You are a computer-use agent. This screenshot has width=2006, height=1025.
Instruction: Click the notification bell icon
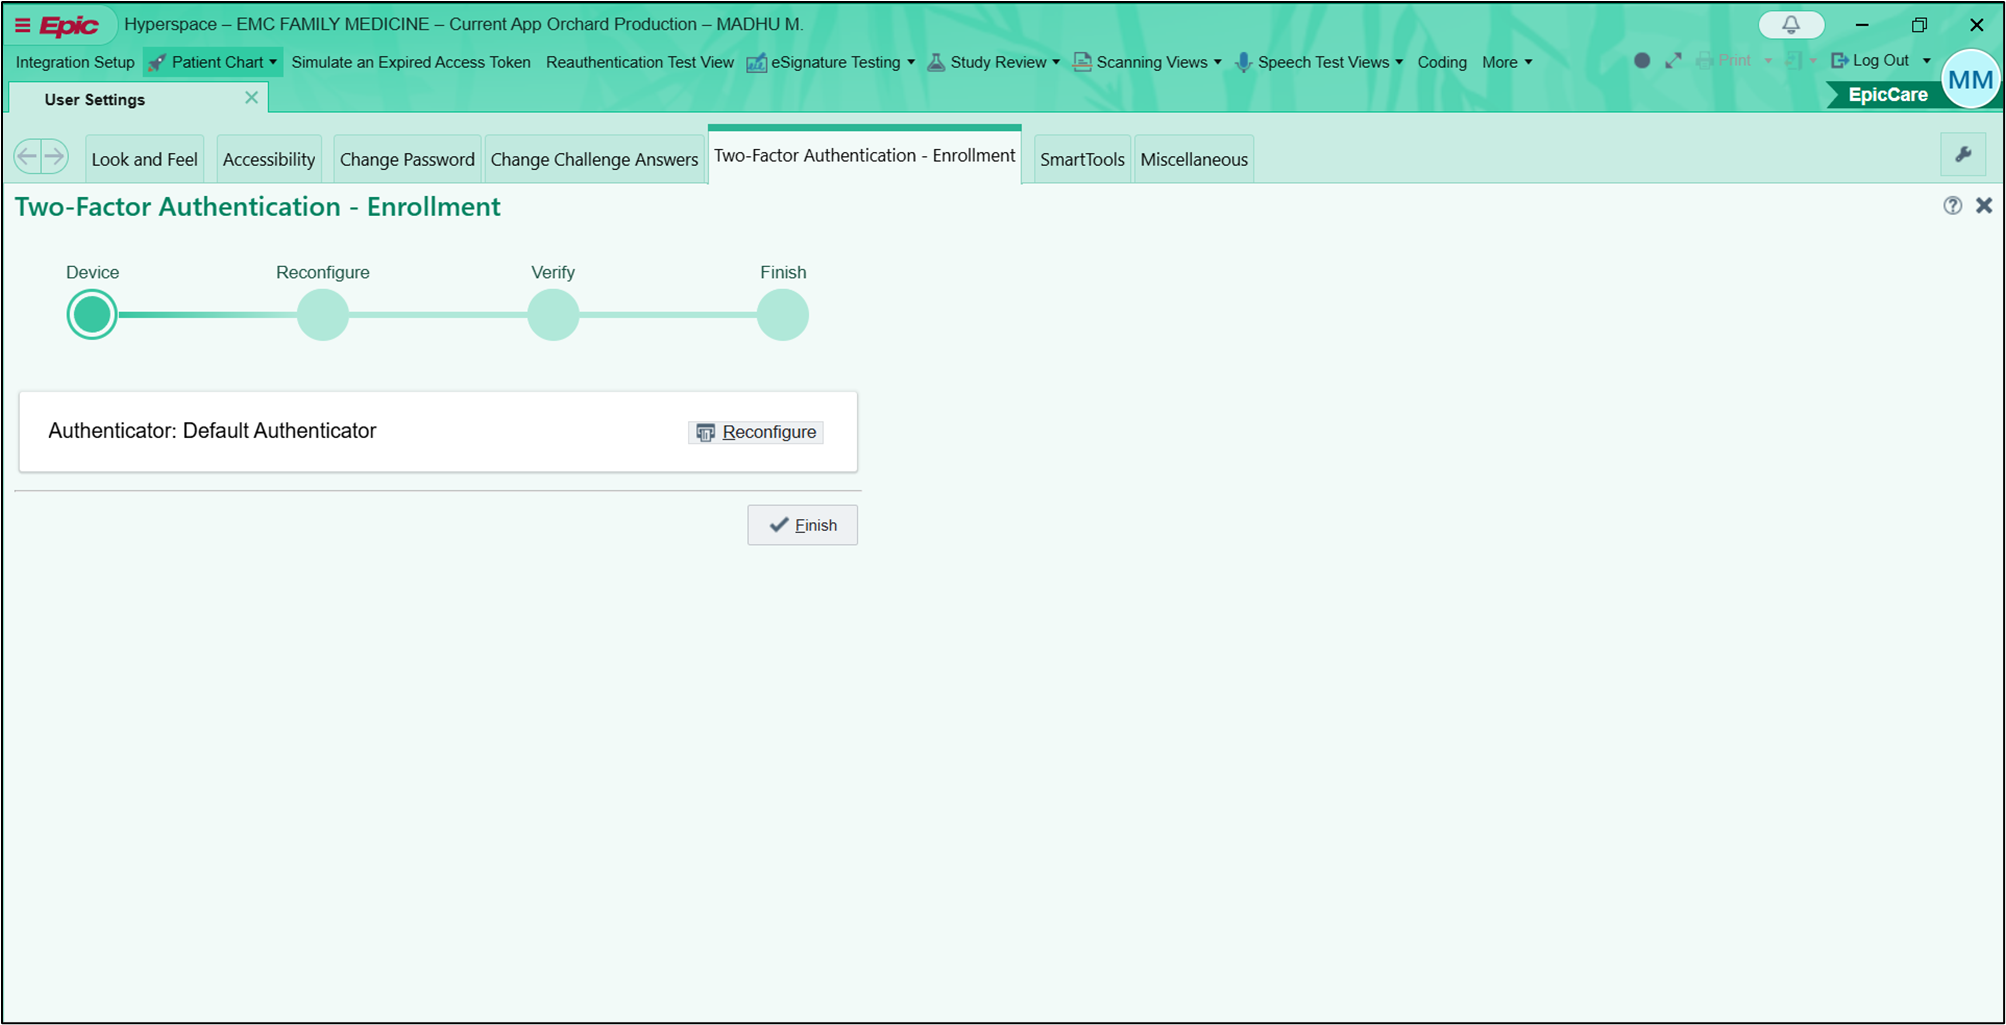1791,25
